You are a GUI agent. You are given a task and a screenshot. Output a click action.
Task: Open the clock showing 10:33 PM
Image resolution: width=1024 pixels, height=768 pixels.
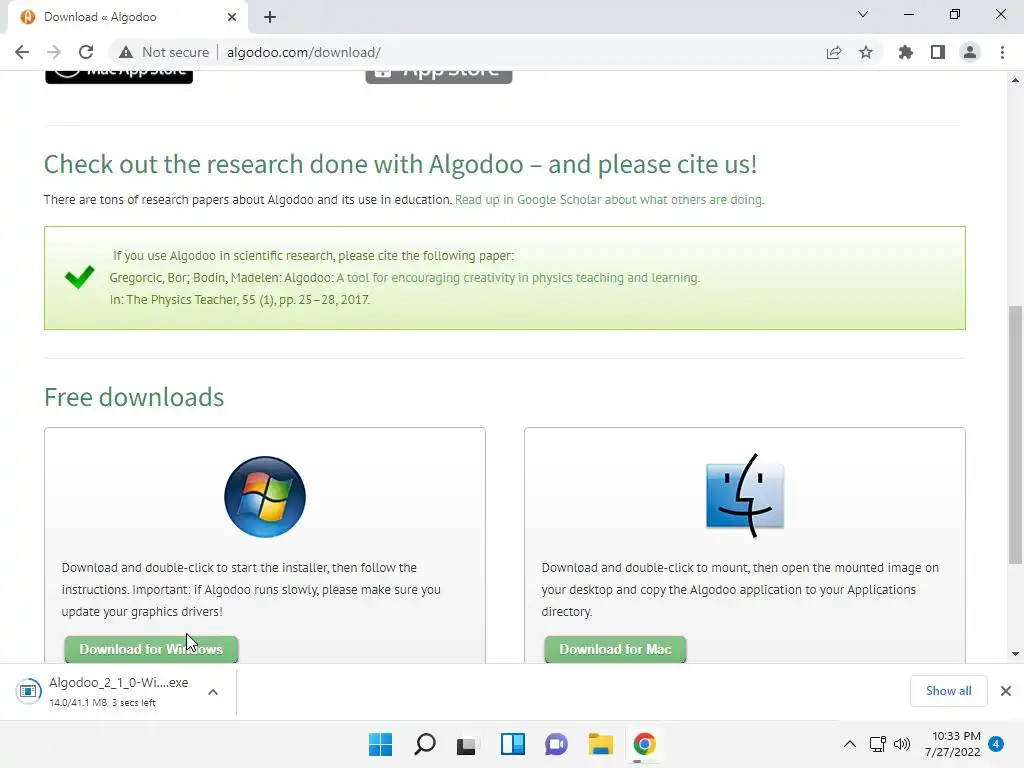[953, 744]
